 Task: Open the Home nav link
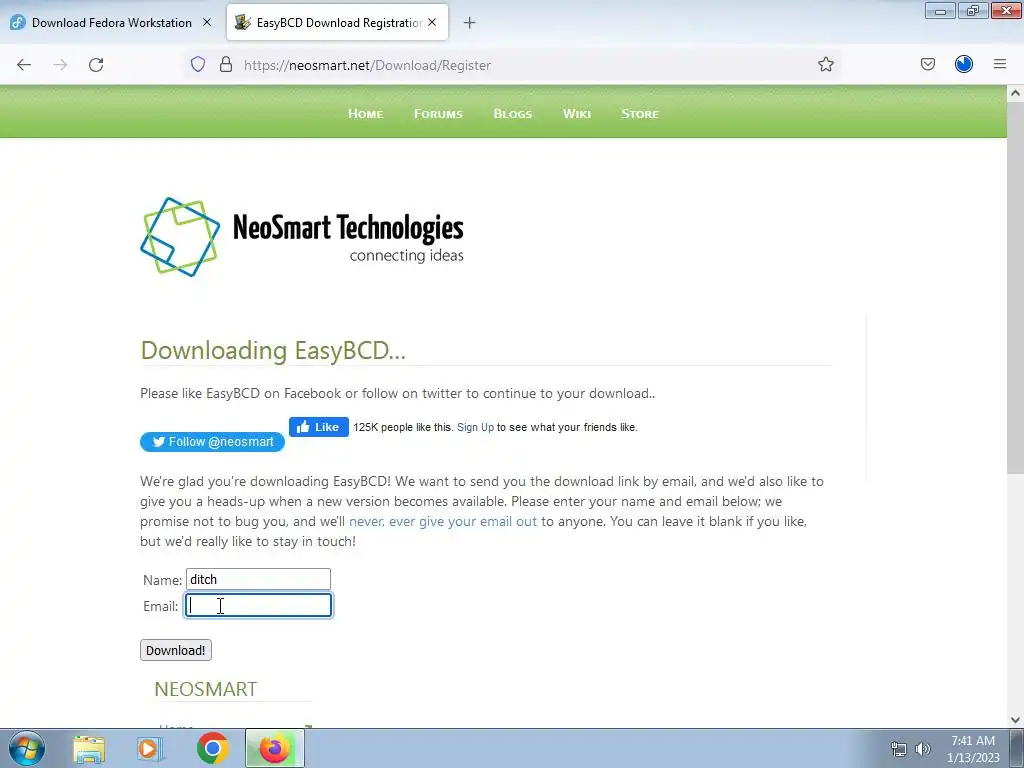point(365,114)
